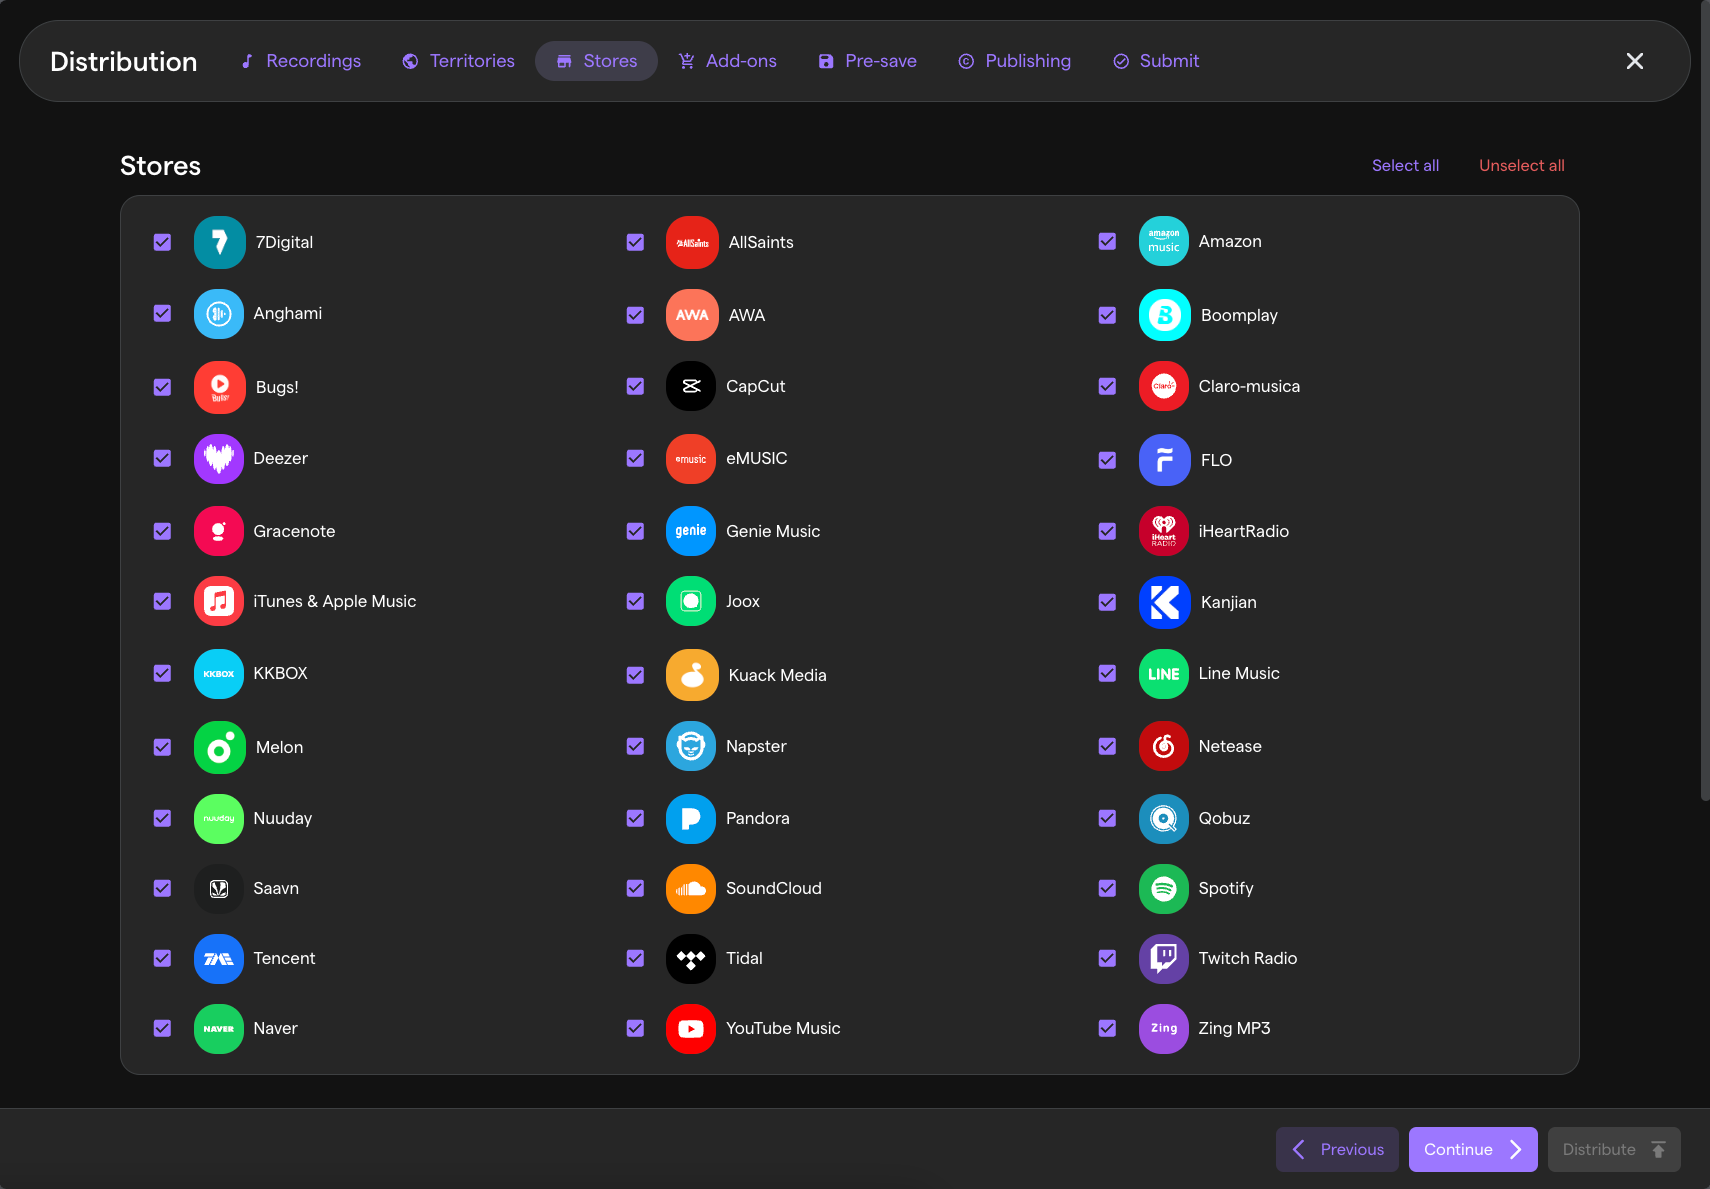Click the iTunes & Apple Music icon
Image resolution: width=1710 pixels, height=1189 pixels.
click(x=219, y=601)
